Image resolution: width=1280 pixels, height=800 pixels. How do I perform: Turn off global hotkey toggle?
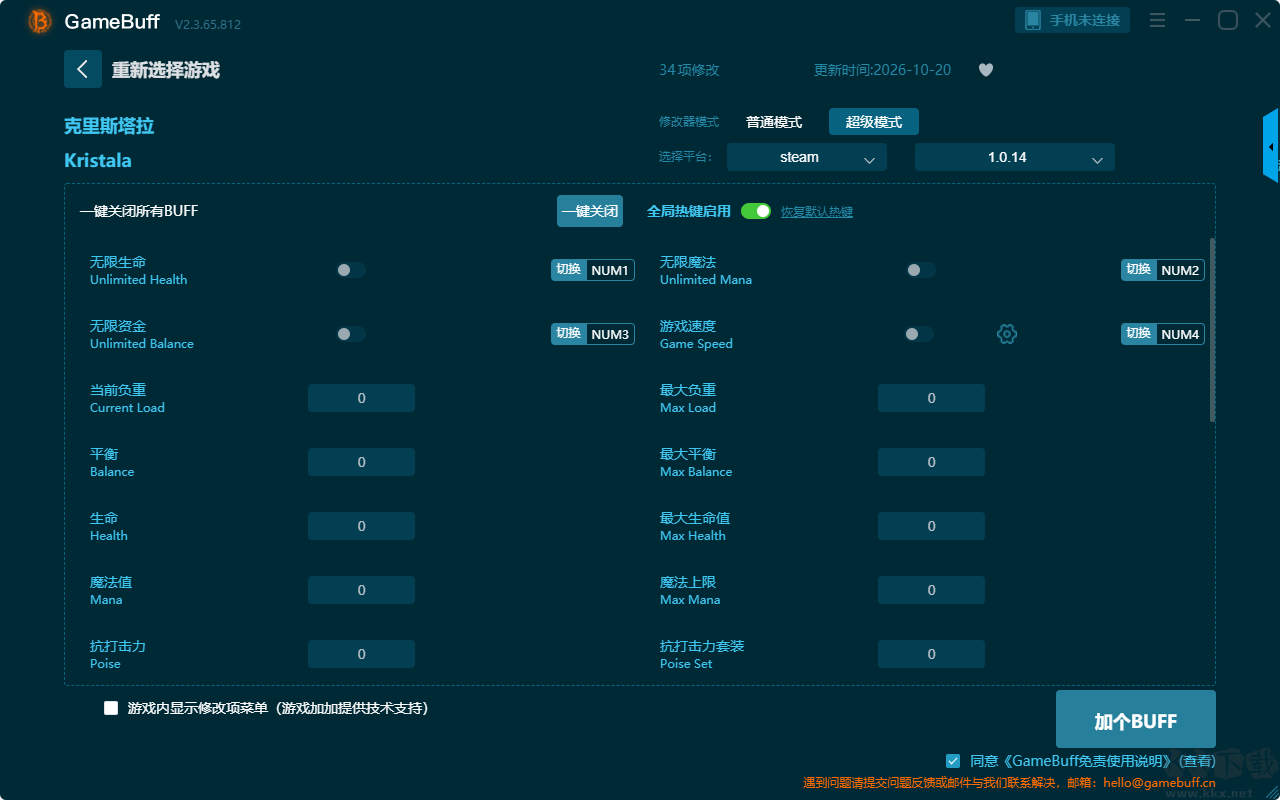(x=756, y=211)
